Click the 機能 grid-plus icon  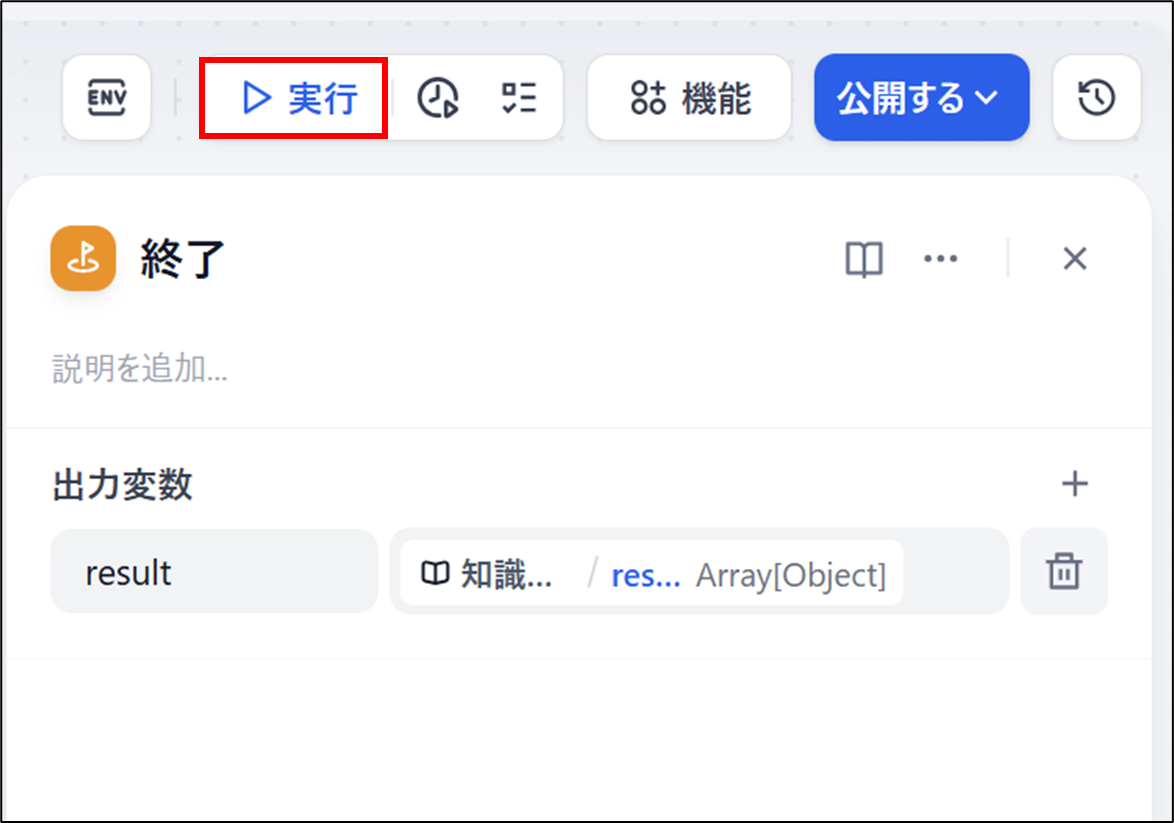tap(648, 98)
